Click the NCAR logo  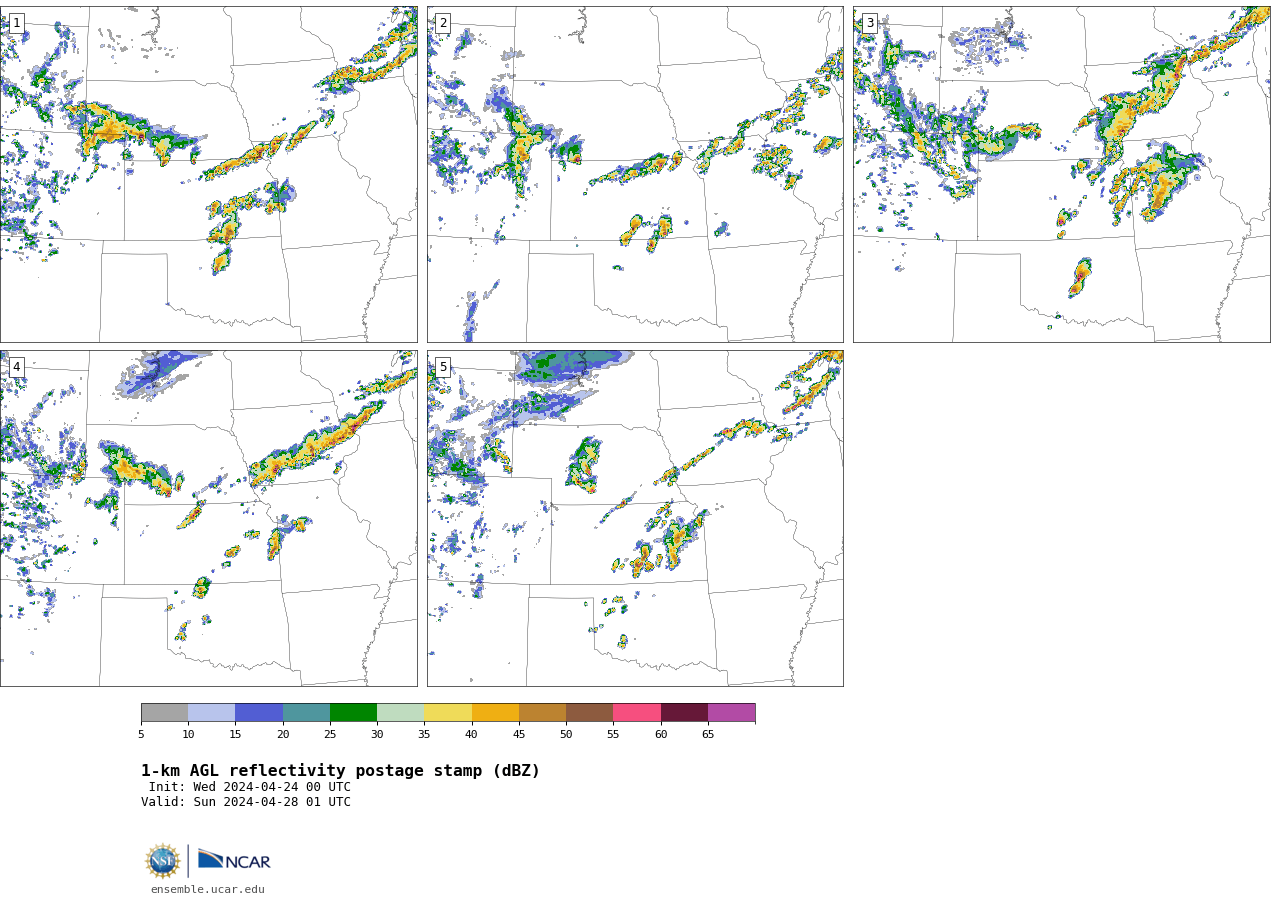click(x=234, y=860)
